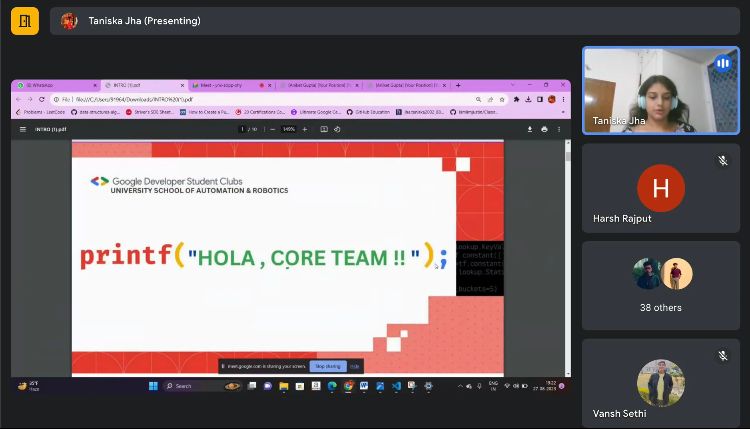Hide the screen sharing notification bar
The width and height of the screenshot is (750, 429).
354,366
